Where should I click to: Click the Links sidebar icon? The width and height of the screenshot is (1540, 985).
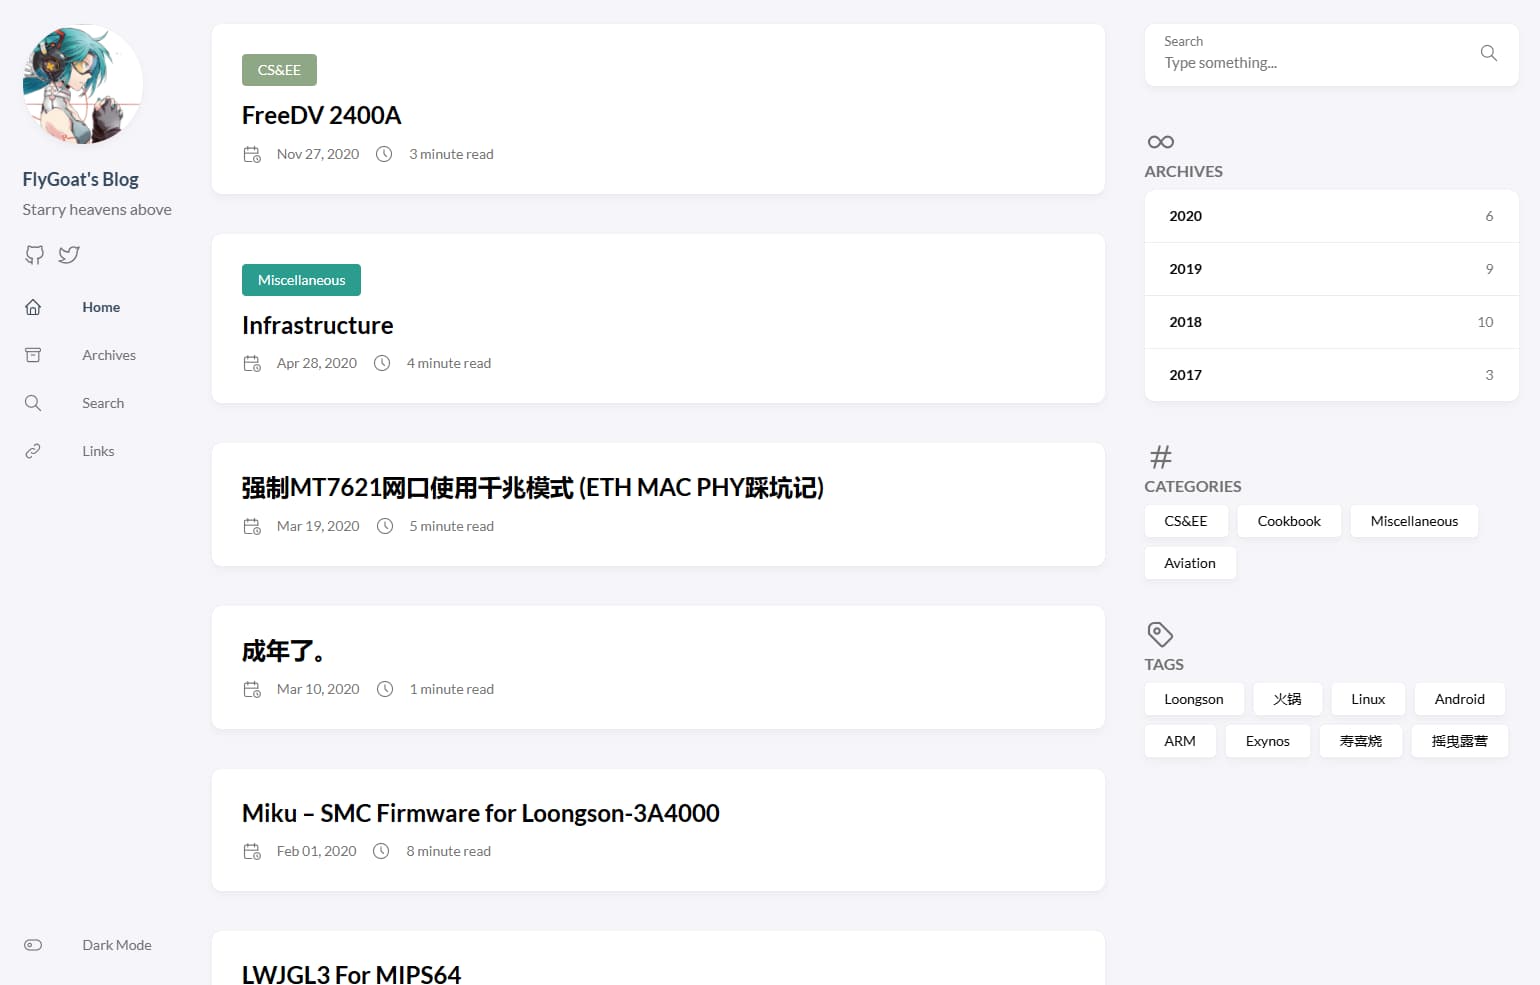tap(33, 450)
